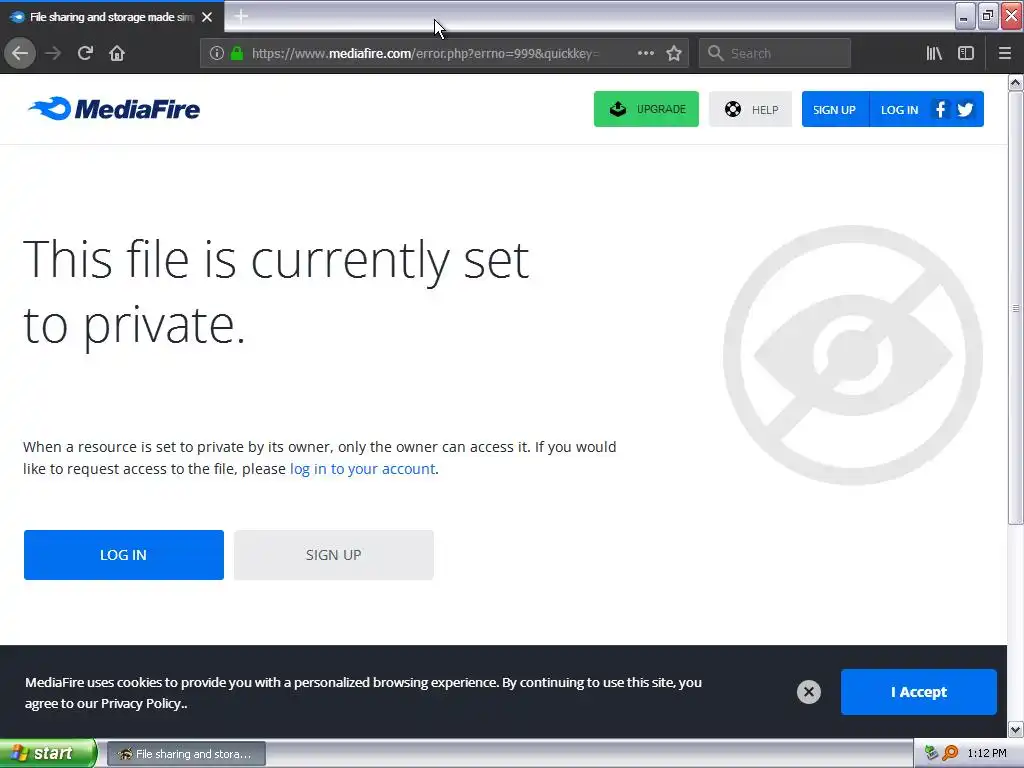Click the orange magnifier tray icon
The width and height of the screenshot is (1024, 768).
(x=950, y=753)
